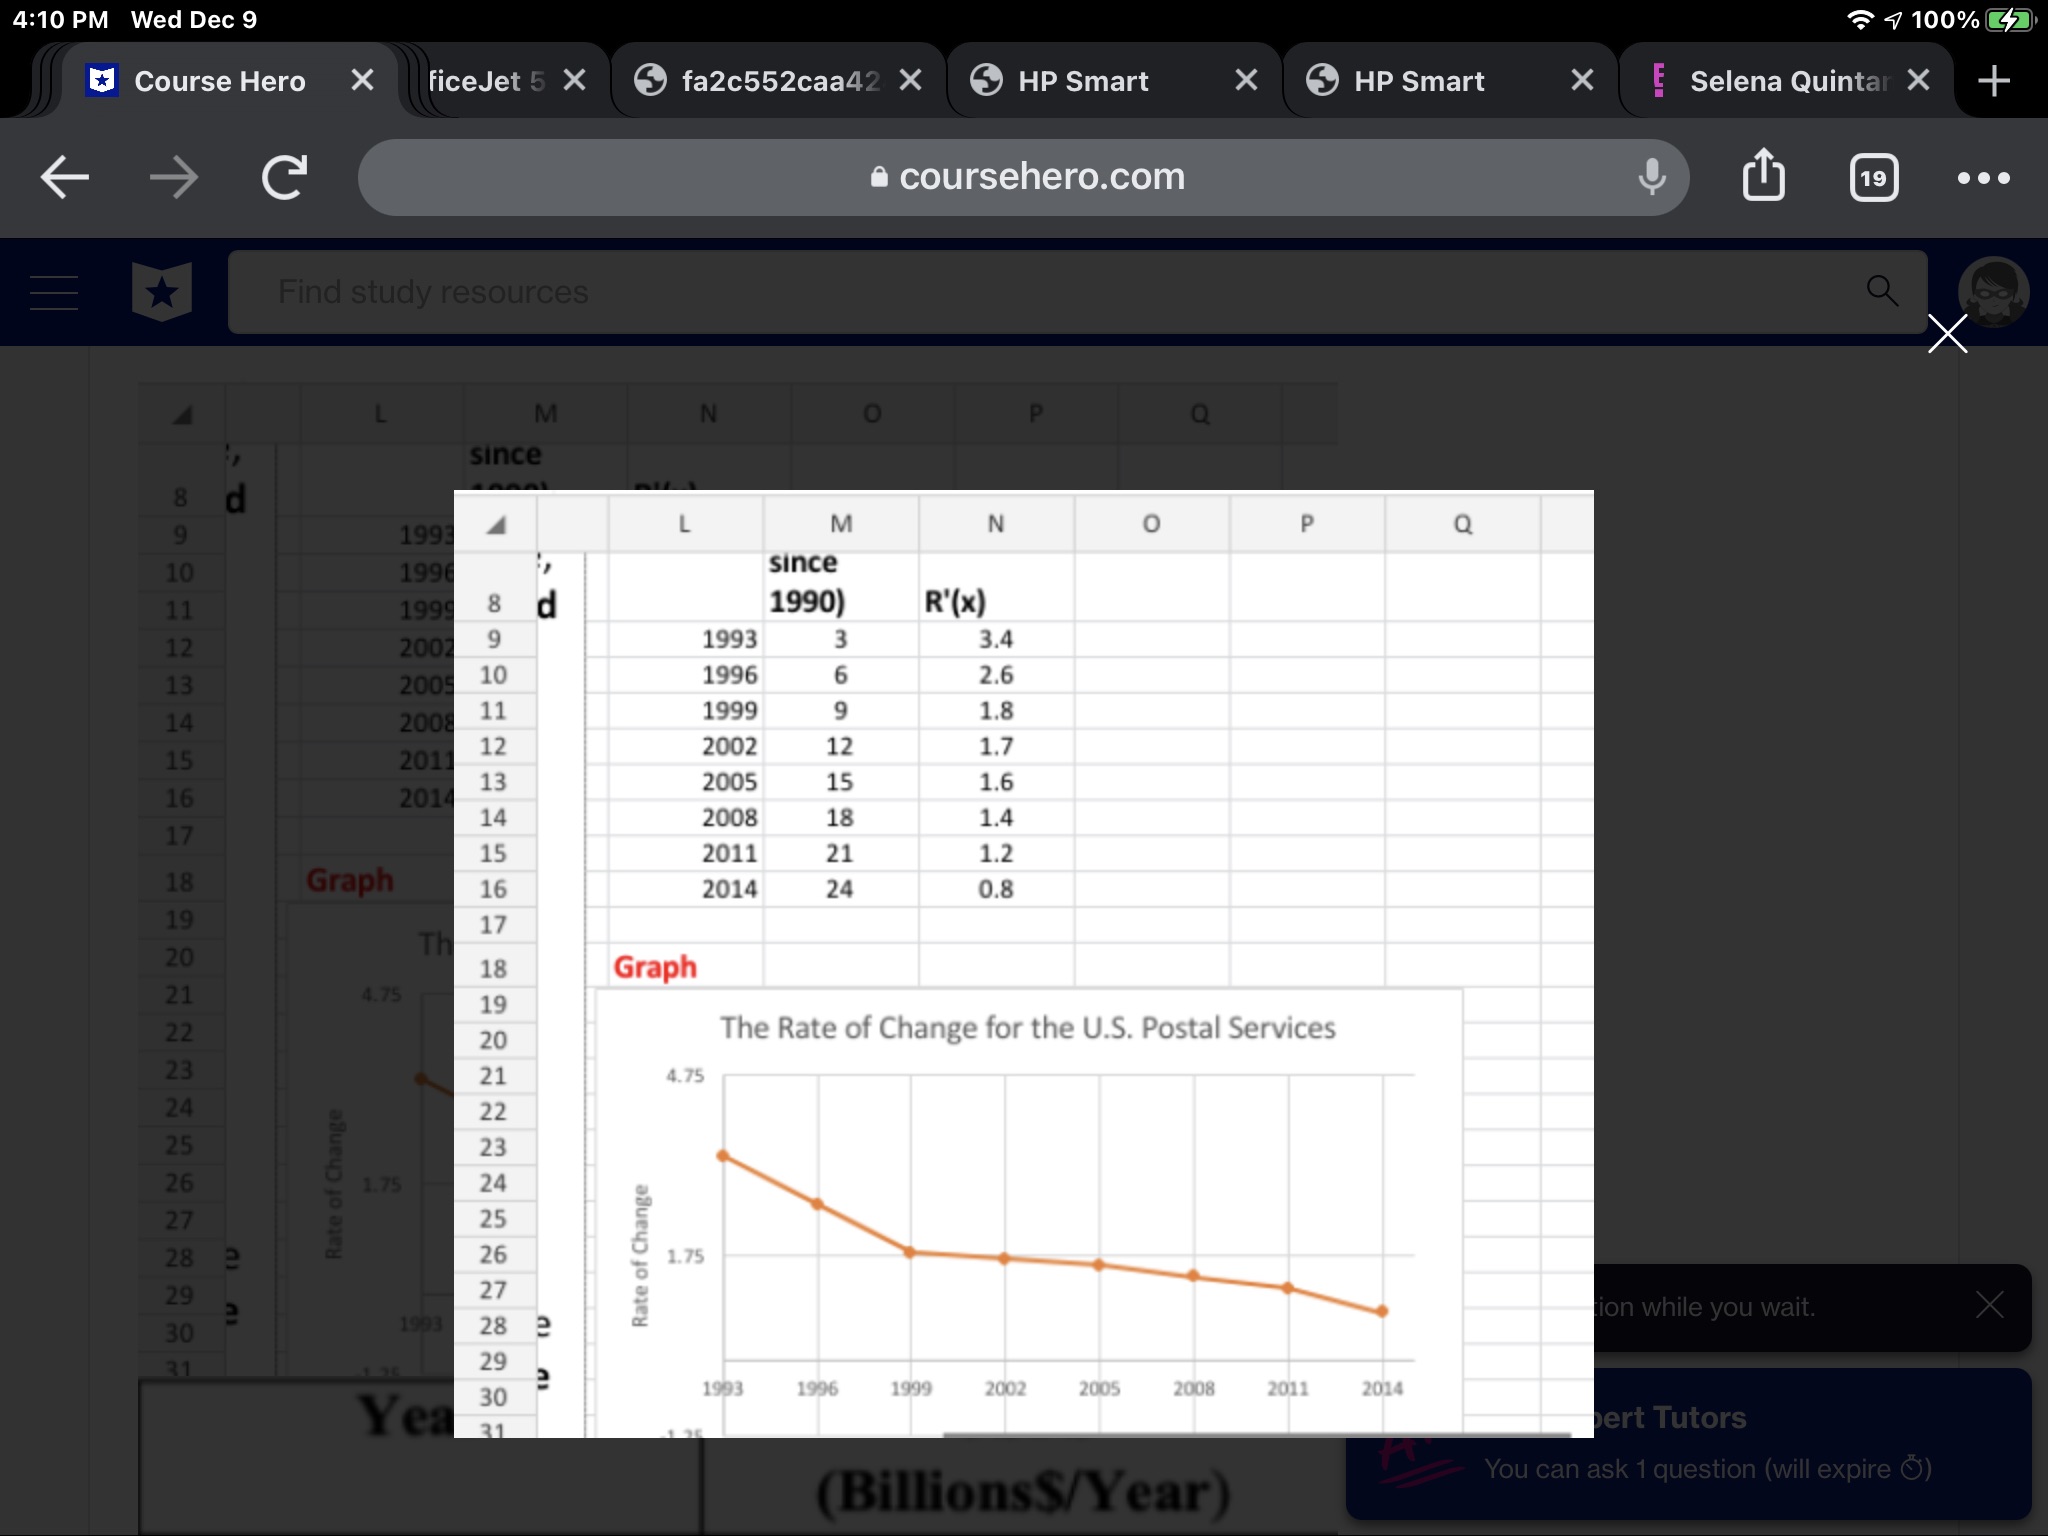Dismiss the 'while you wait' notification

pos(1989,1305)
